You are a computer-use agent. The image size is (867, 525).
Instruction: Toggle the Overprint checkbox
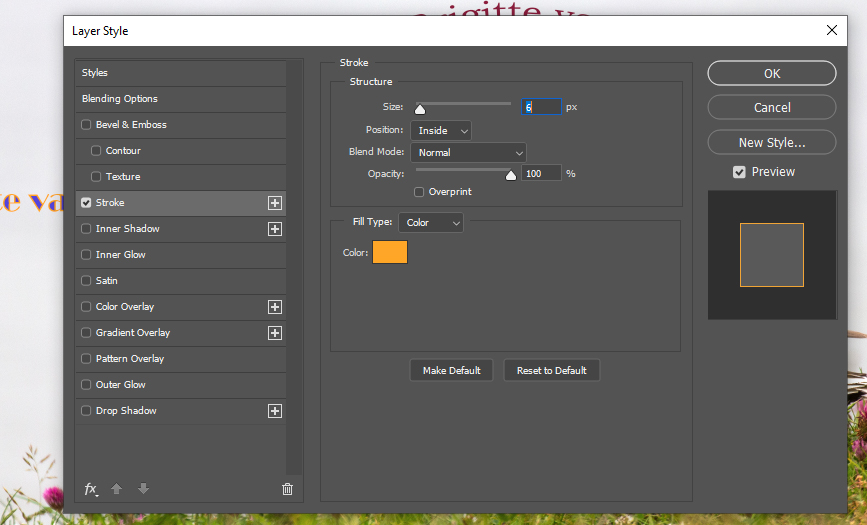tap(419, 192)
